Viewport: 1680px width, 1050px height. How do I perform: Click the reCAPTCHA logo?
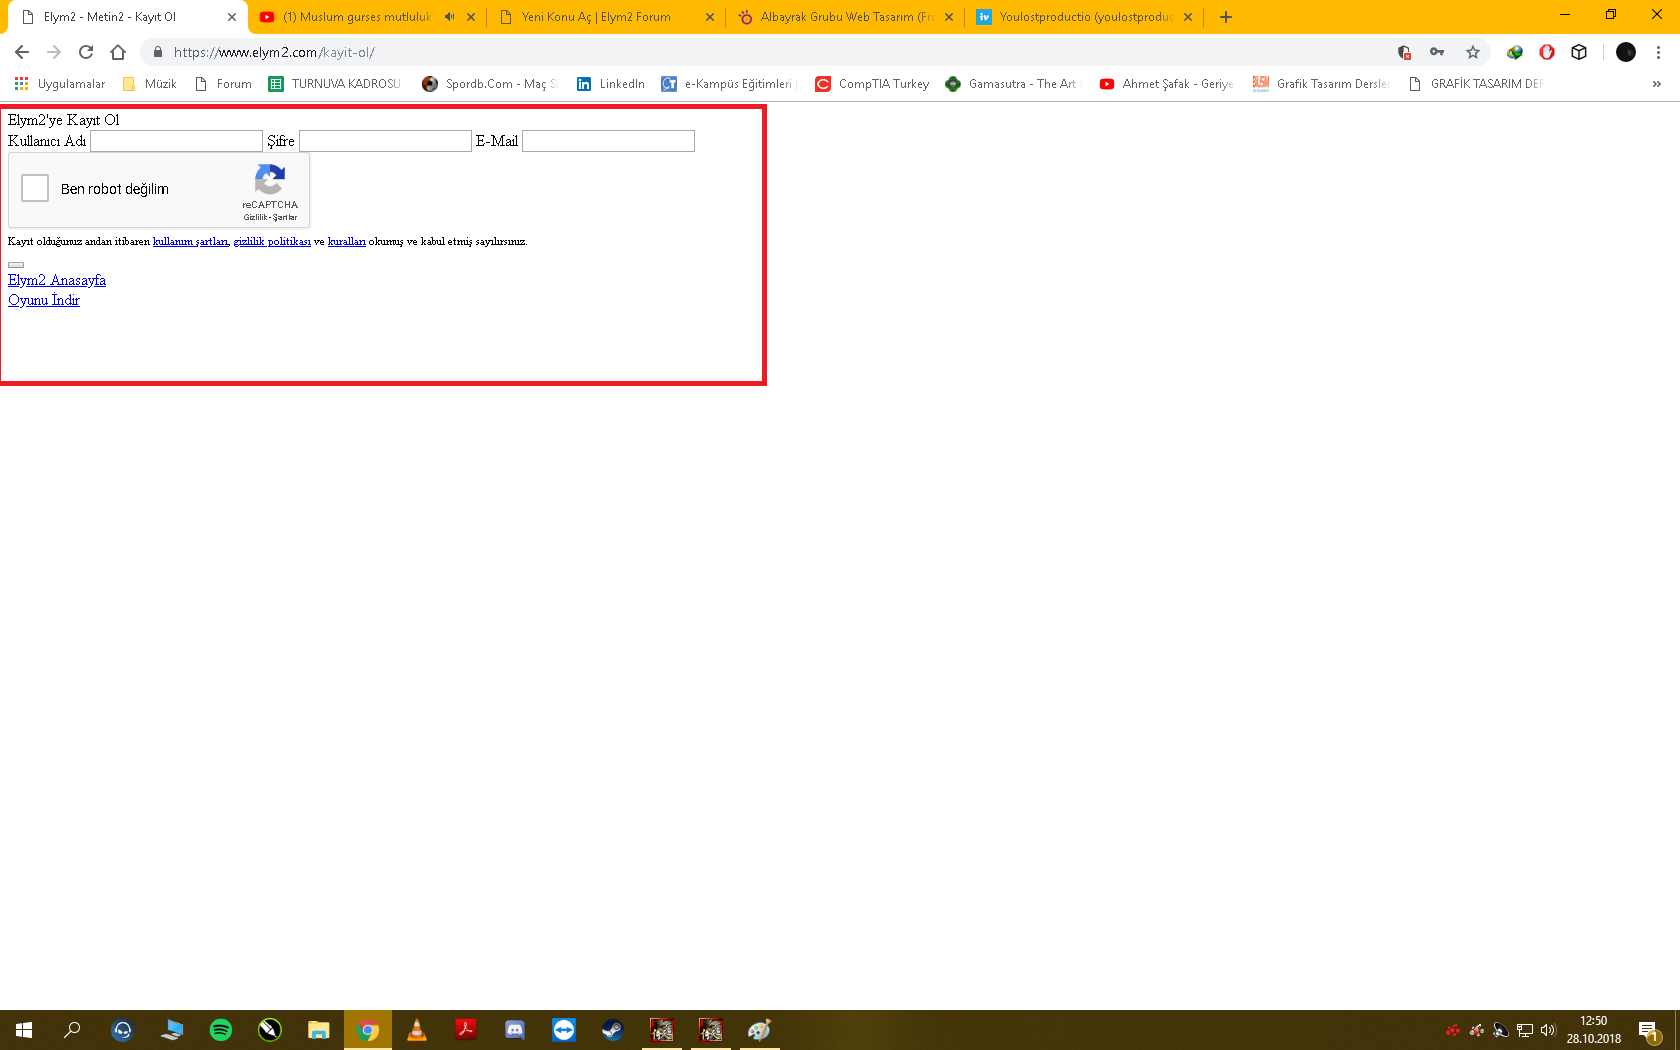270,180
